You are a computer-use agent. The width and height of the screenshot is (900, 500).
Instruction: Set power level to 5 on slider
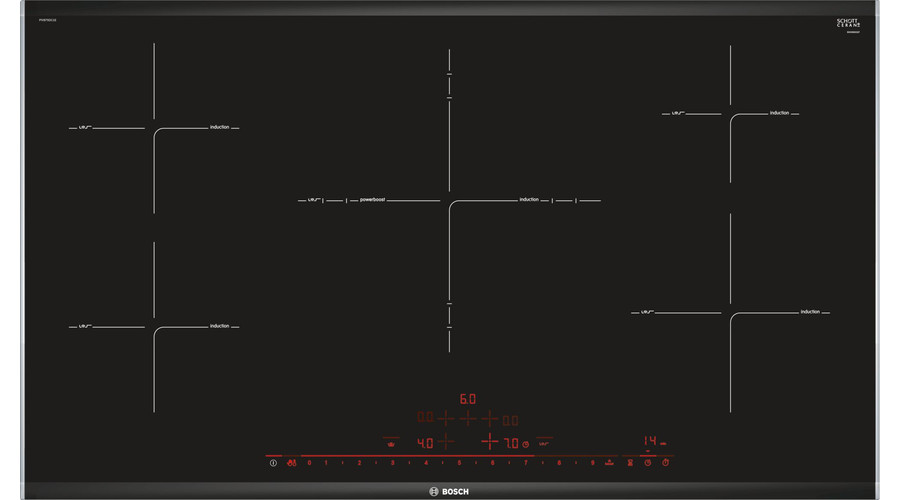(x=459, y=463)
